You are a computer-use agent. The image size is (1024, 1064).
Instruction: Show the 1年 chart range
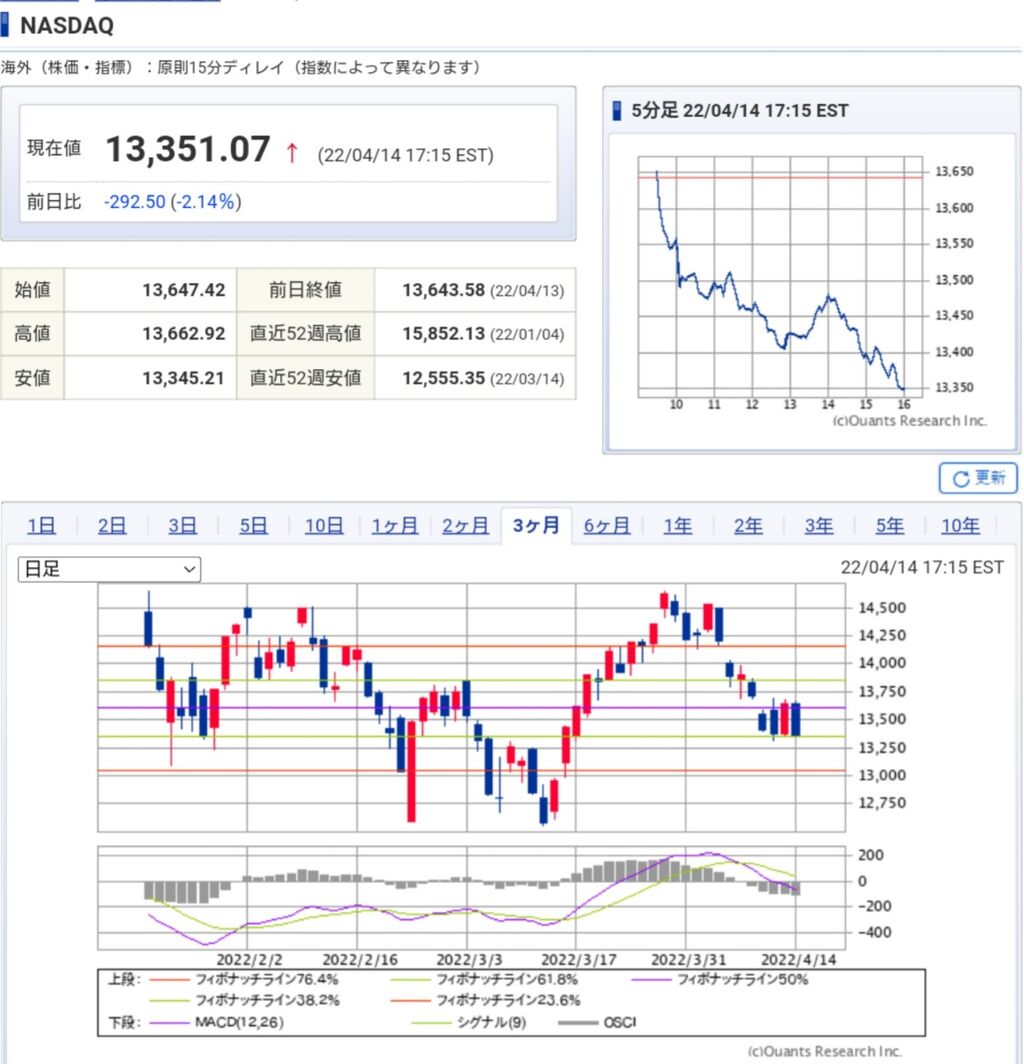tap(677, 525)
